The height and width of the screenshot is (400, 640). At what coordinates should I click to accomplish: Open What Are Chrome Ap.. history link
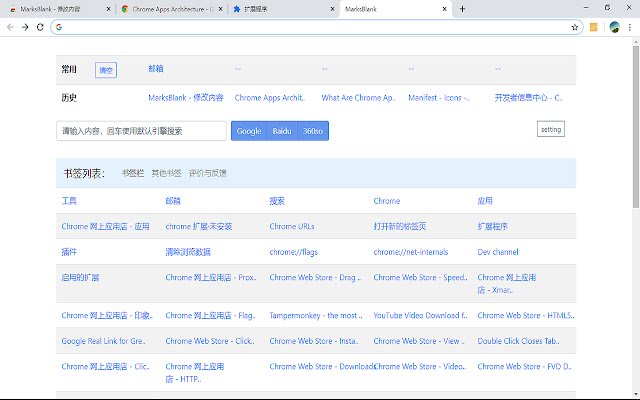(x=358, y=98)
